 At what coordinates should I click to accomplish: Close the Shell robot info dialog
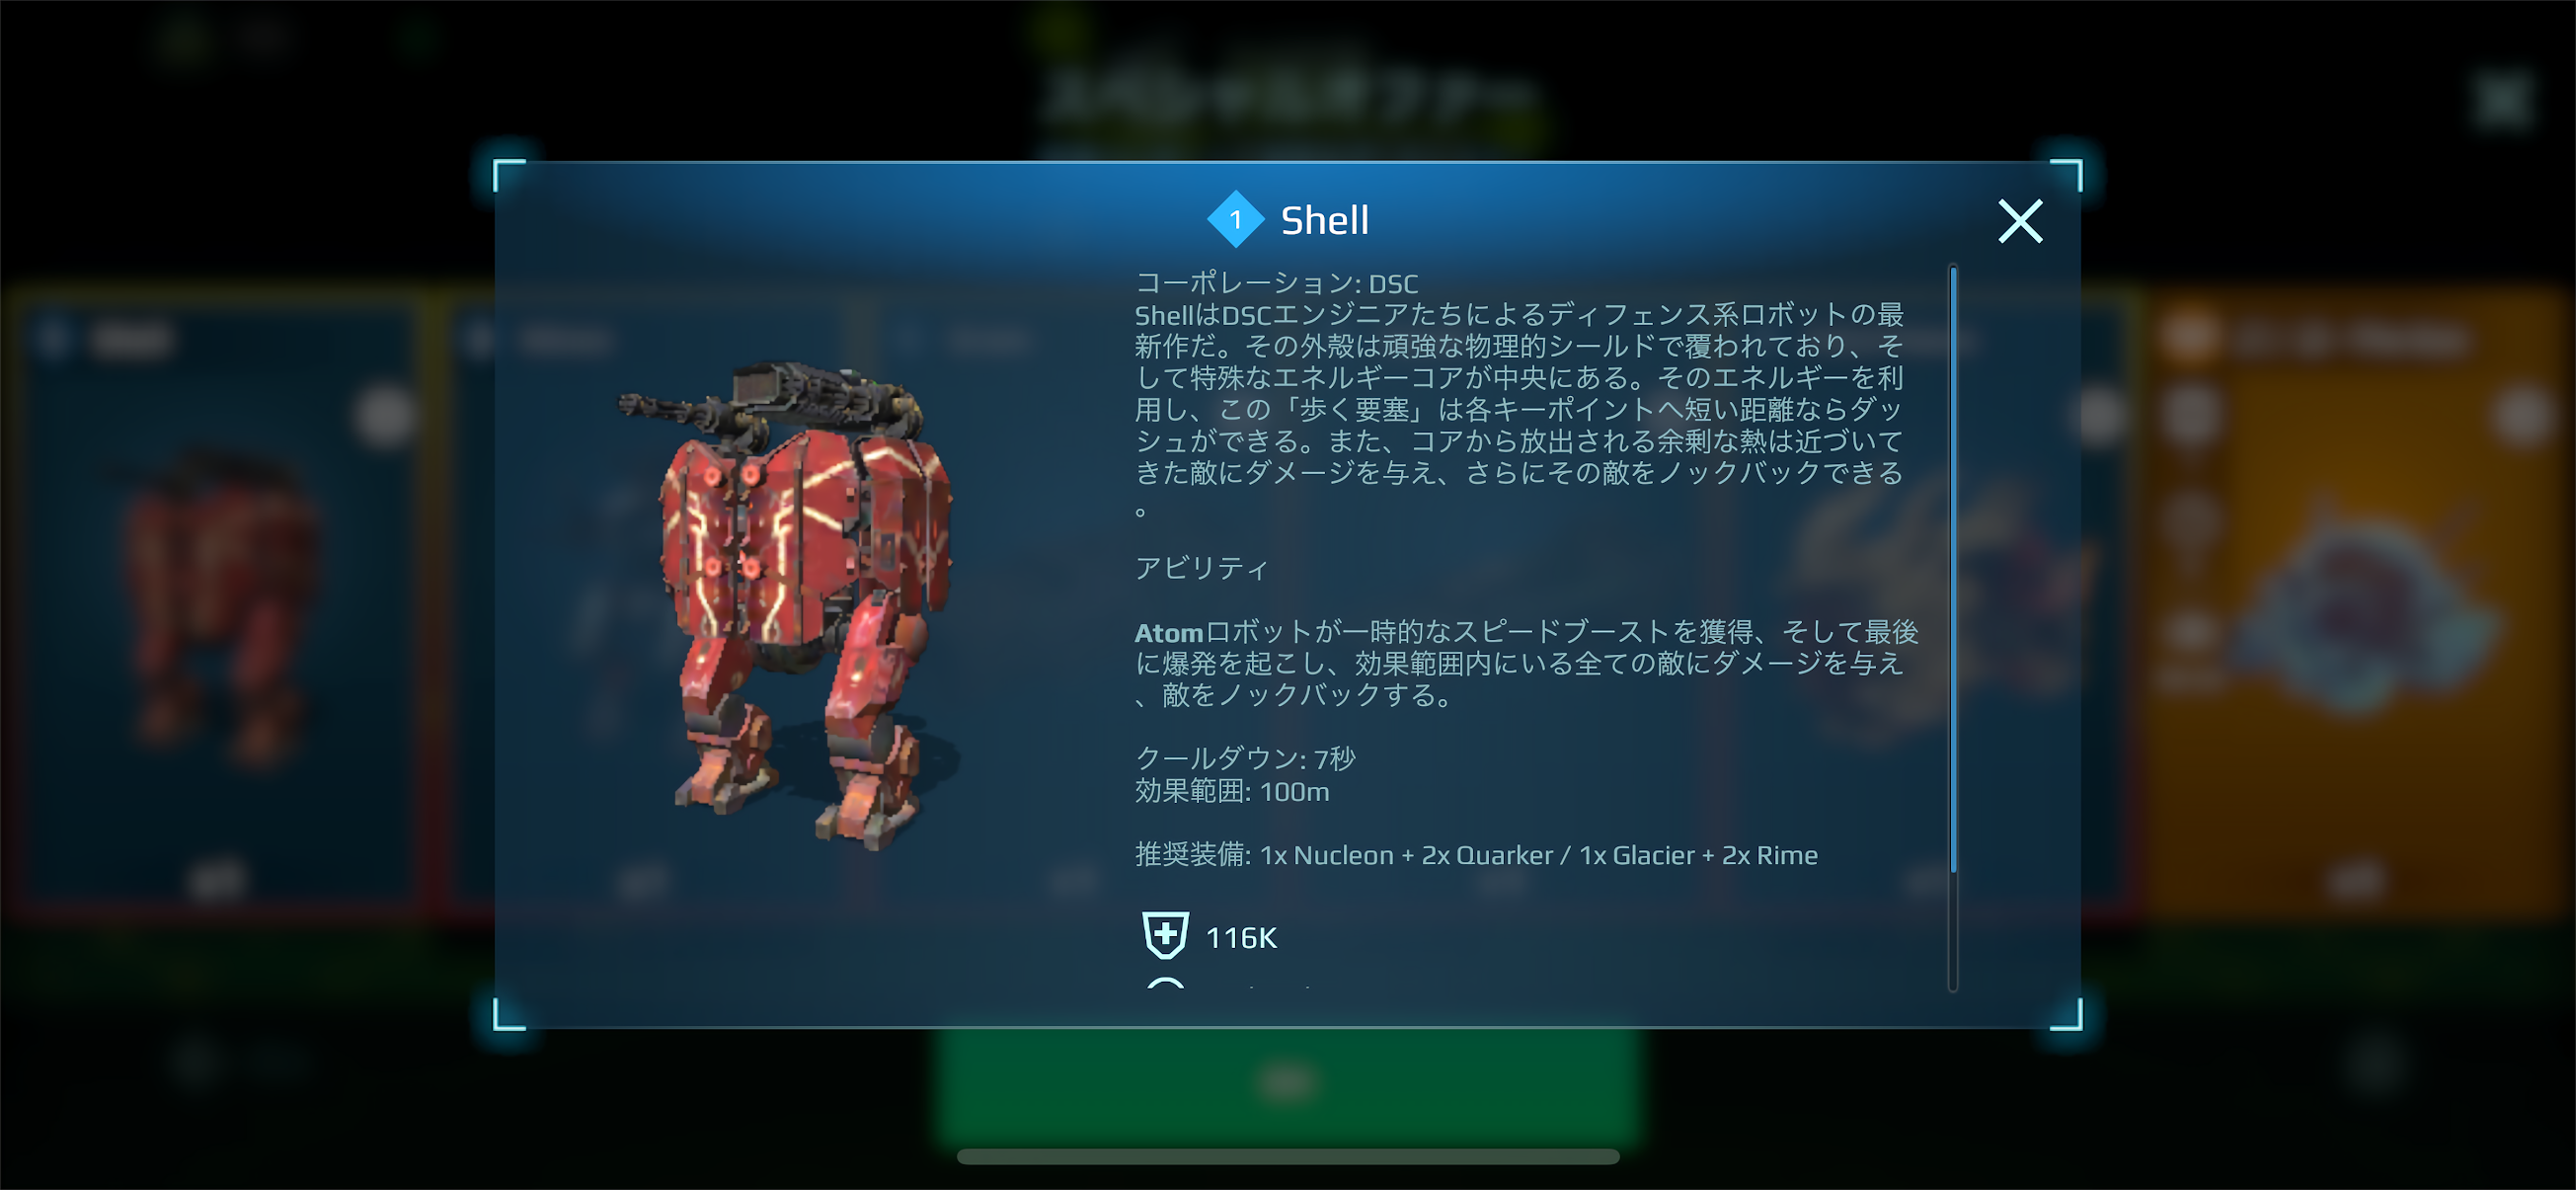tap(2019, 221)
